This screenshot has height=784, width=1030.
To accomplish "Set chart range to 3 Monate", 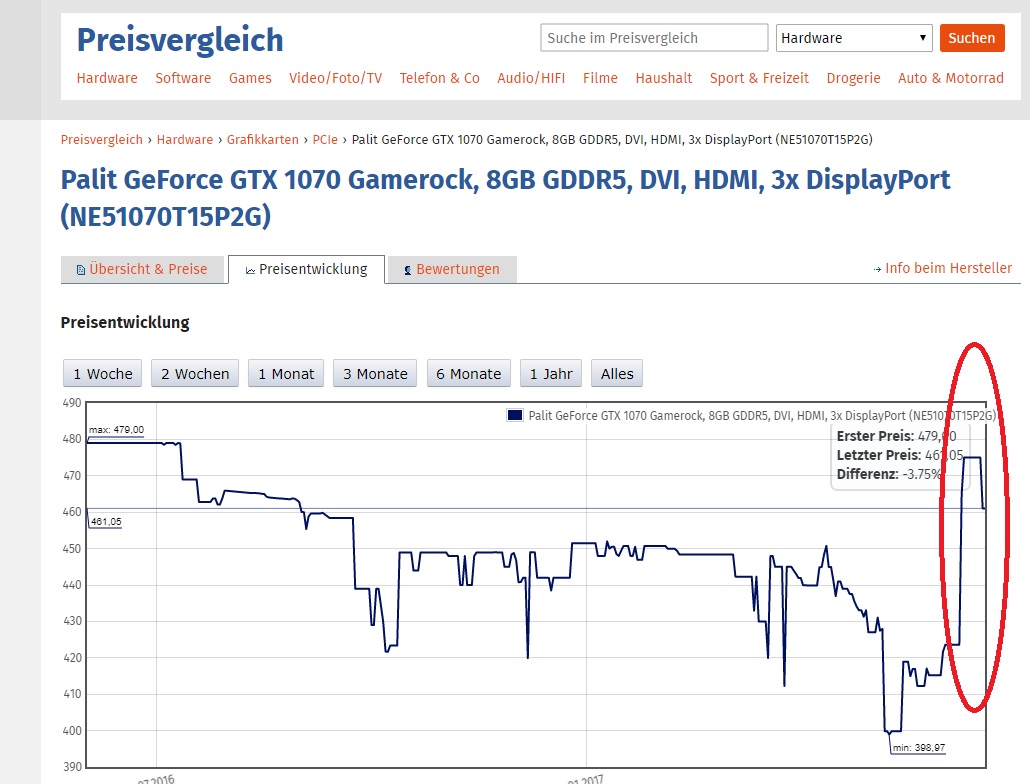I will 375,374.
